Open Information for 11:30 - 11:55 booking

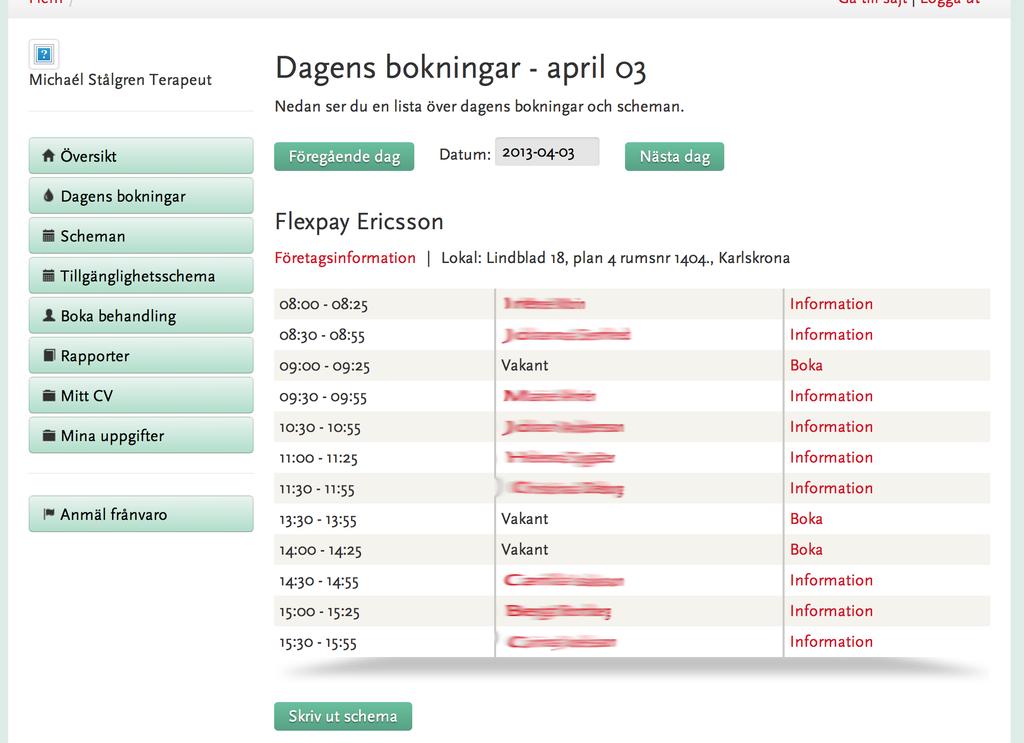point(831,488)
